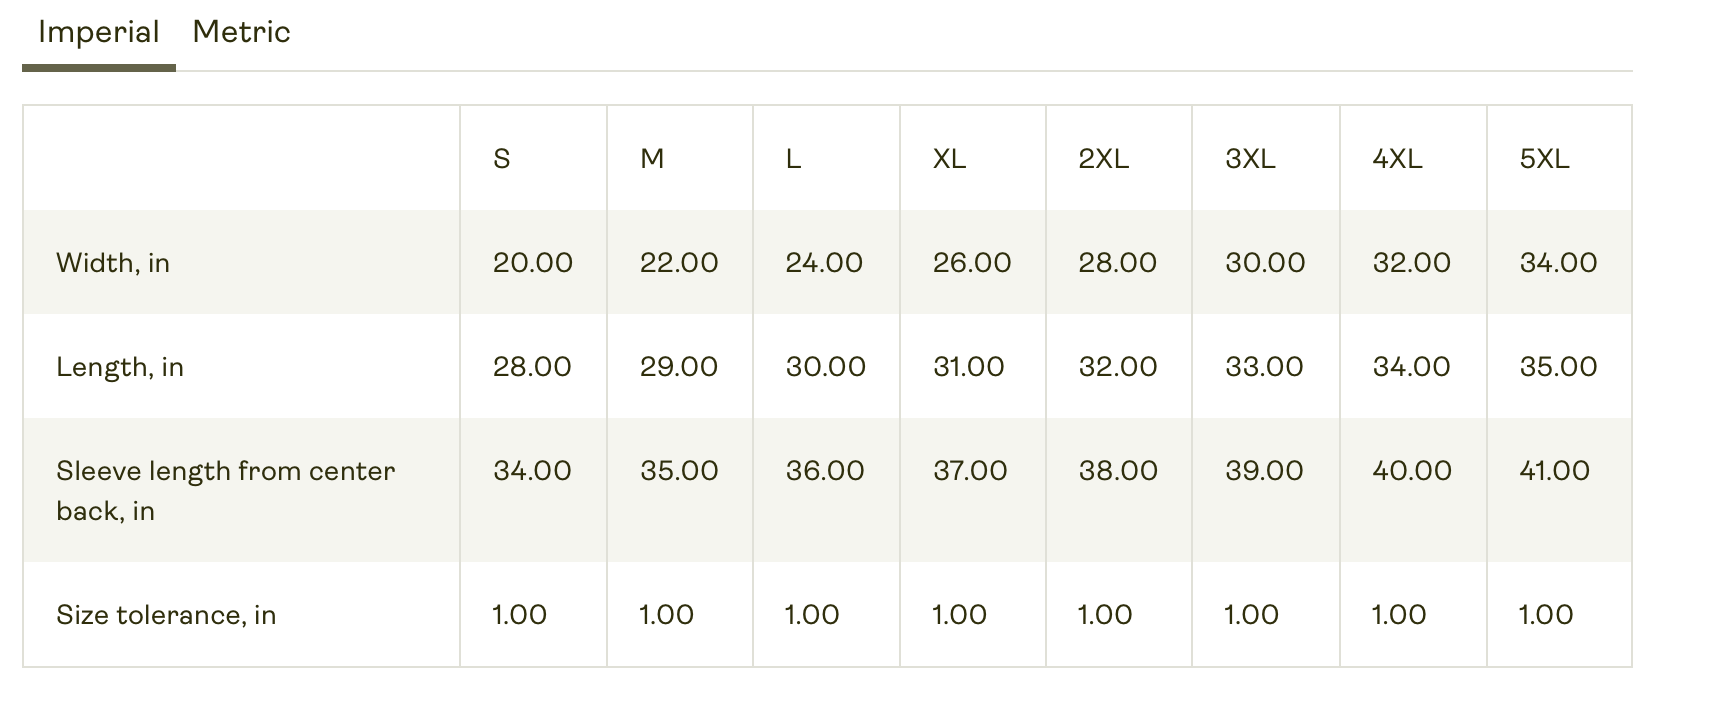Click the M size column header
Image resolution: width=1726 pixels, height=714 pixels.
coord(651,157)
